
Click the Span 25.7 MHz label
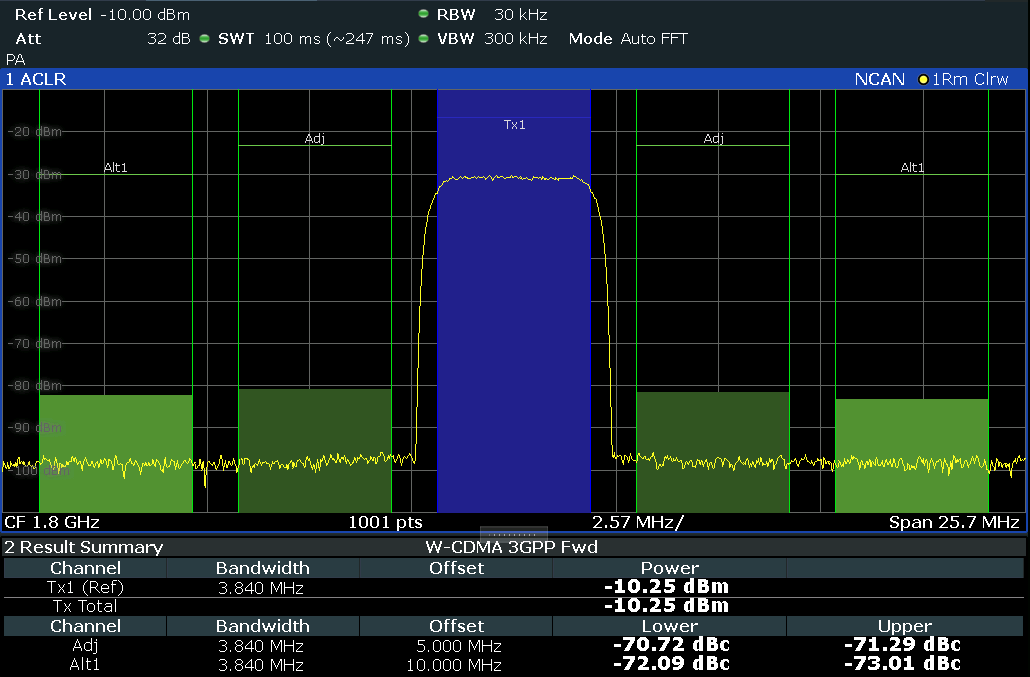click(953, 522)
